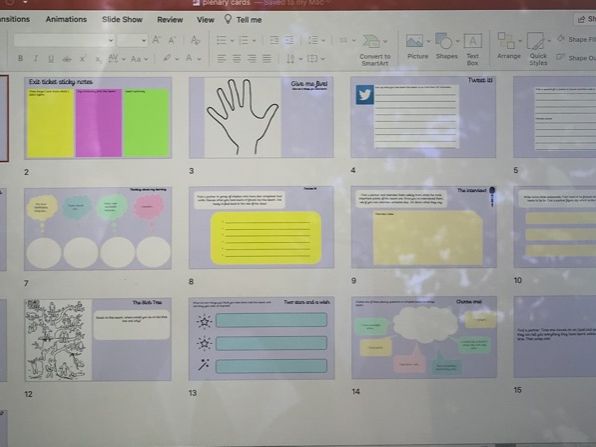Screen dimensions: 596x447
Task: Click the Tell me search box
Action: coord(243,19)
